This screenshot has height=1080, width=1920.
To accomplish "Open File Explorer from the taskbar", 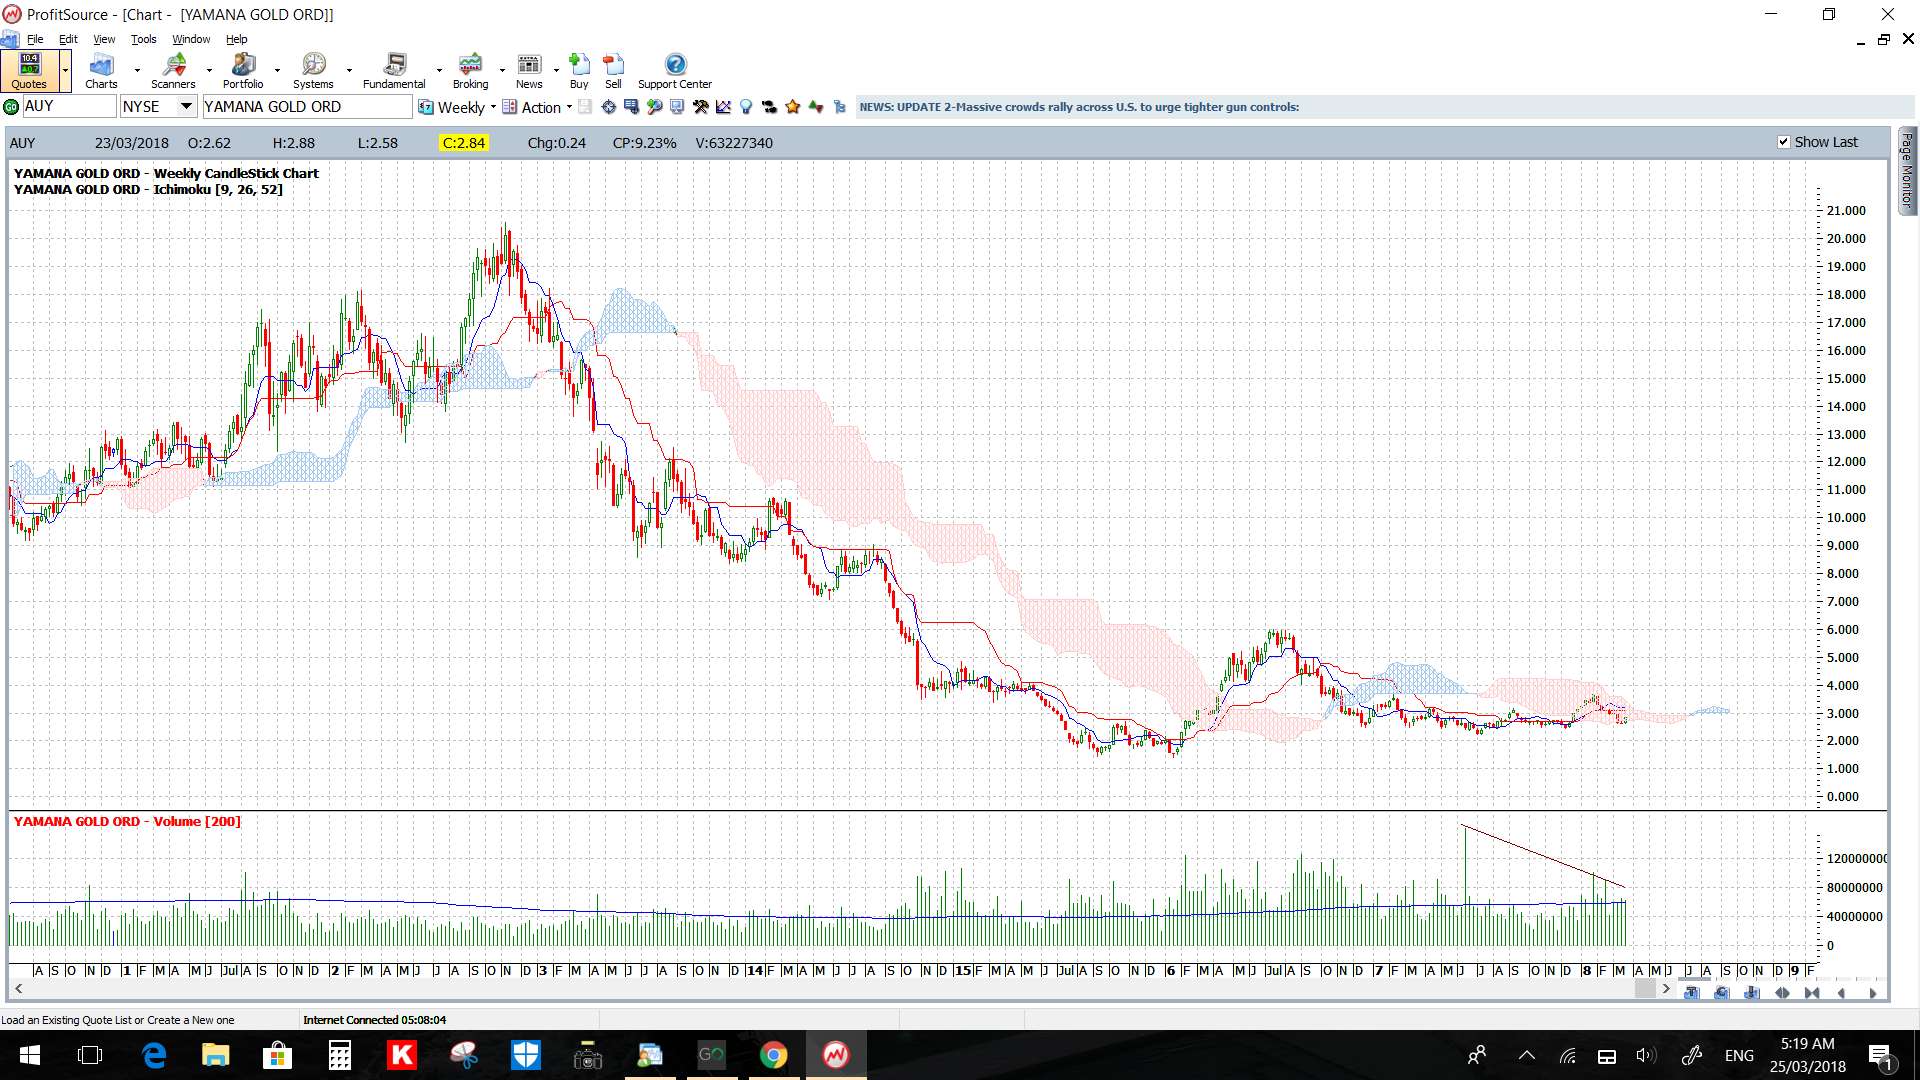I will [216, 1055].
